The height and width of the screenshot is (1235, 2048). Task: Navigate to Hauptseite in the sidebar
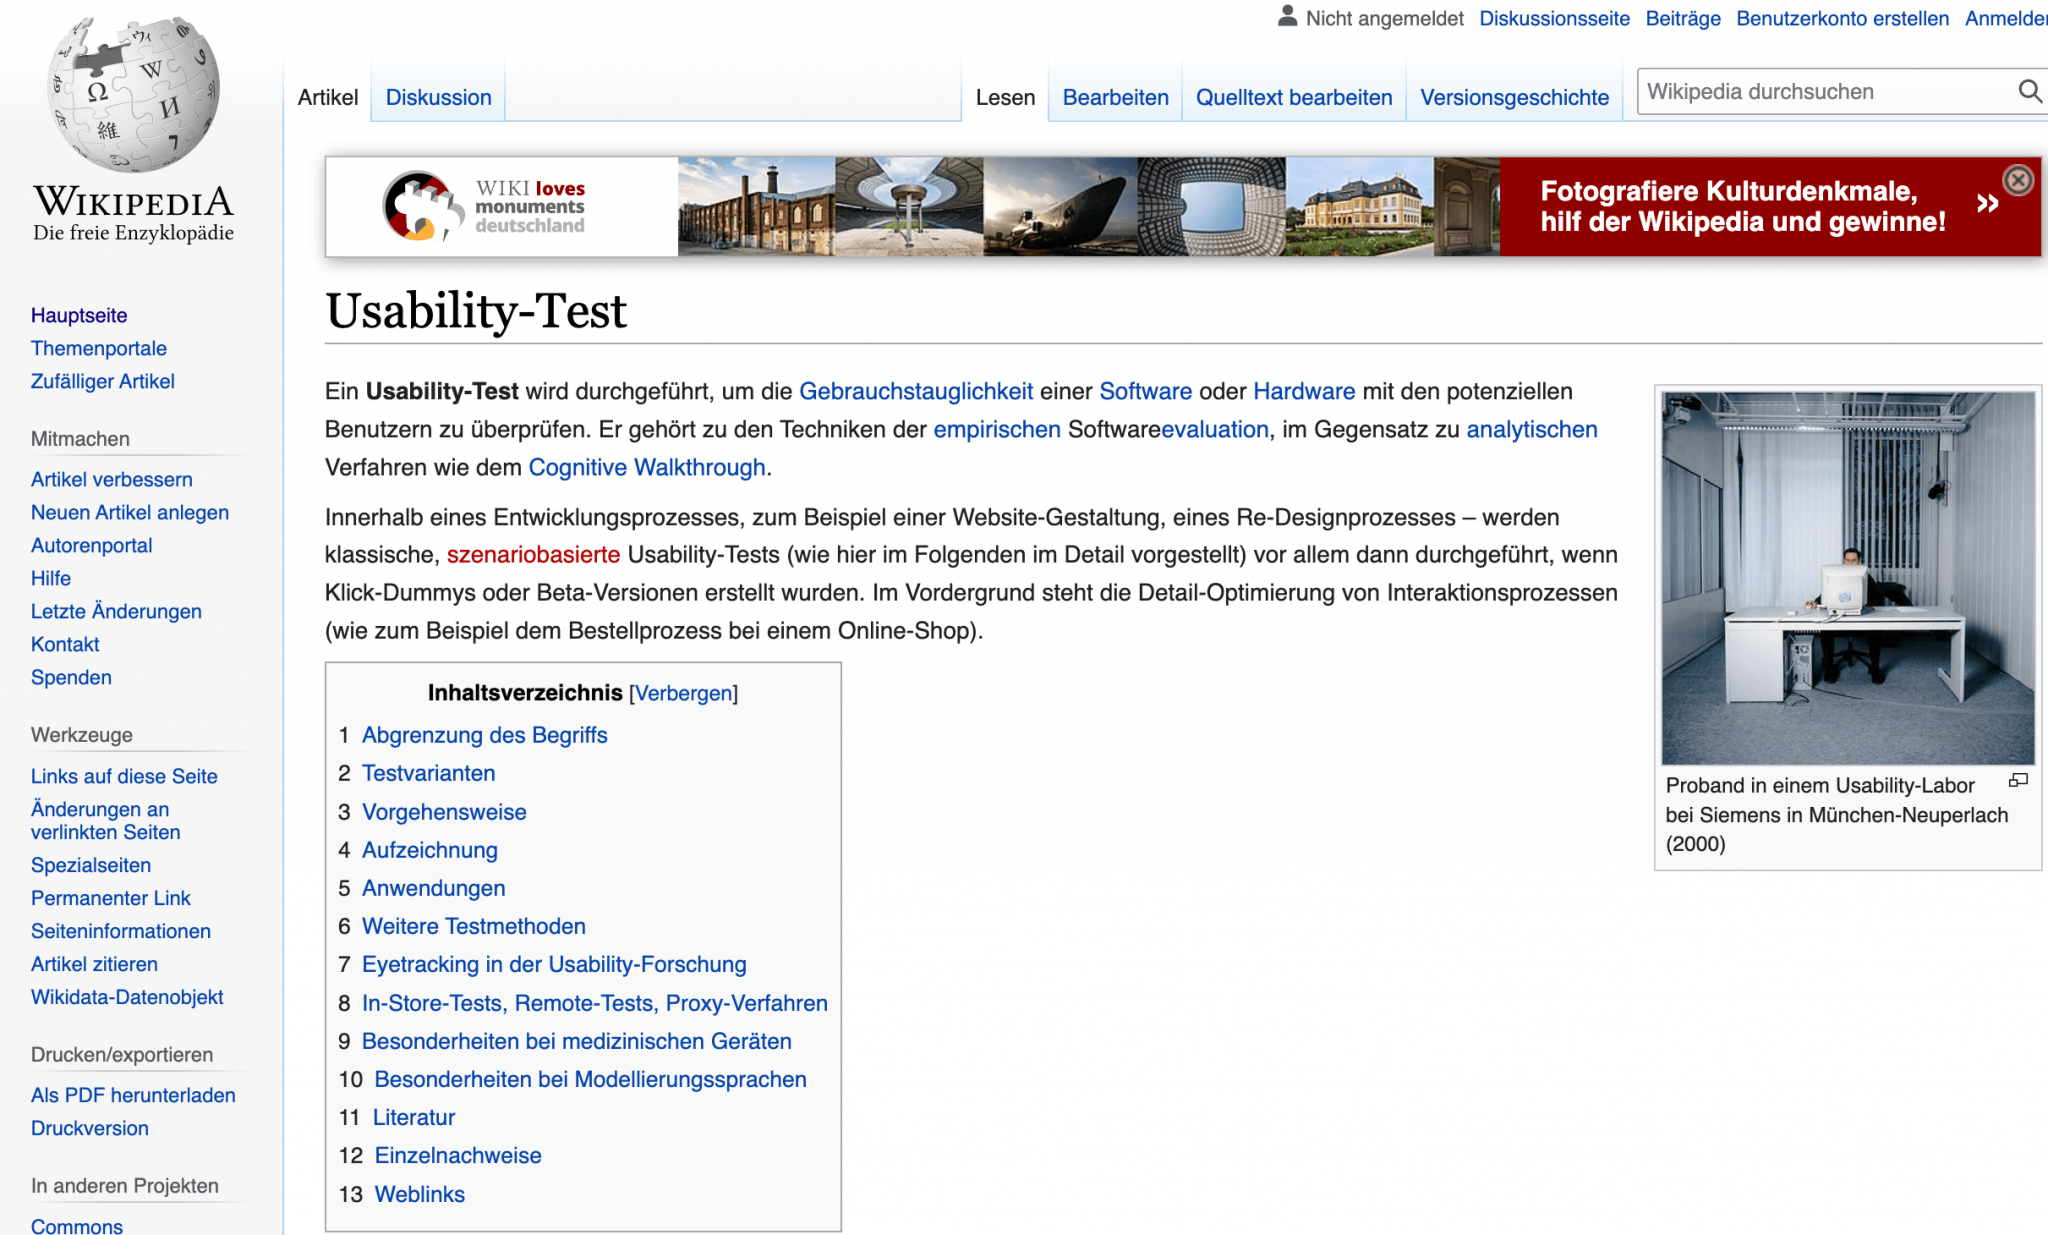(79, 315)
